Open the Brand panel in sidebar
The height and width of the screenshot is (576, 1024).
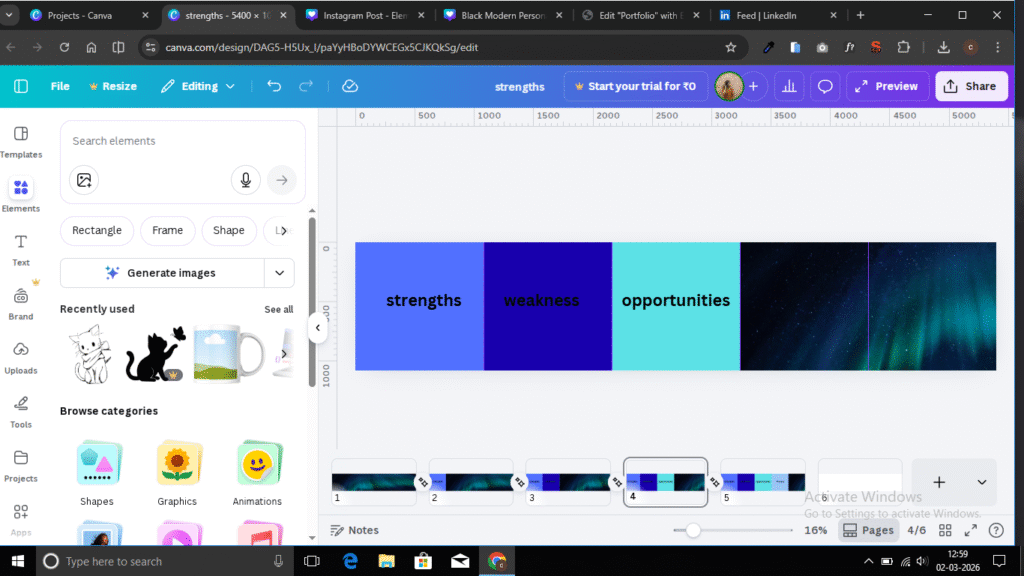tap(20, 303)
